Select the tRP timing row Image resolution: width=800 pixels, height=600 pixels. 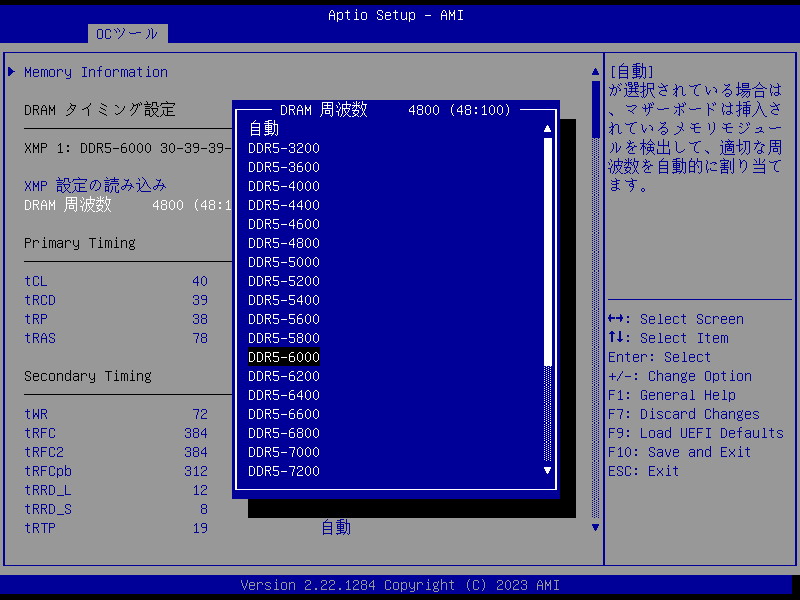(x=116, y=319)
